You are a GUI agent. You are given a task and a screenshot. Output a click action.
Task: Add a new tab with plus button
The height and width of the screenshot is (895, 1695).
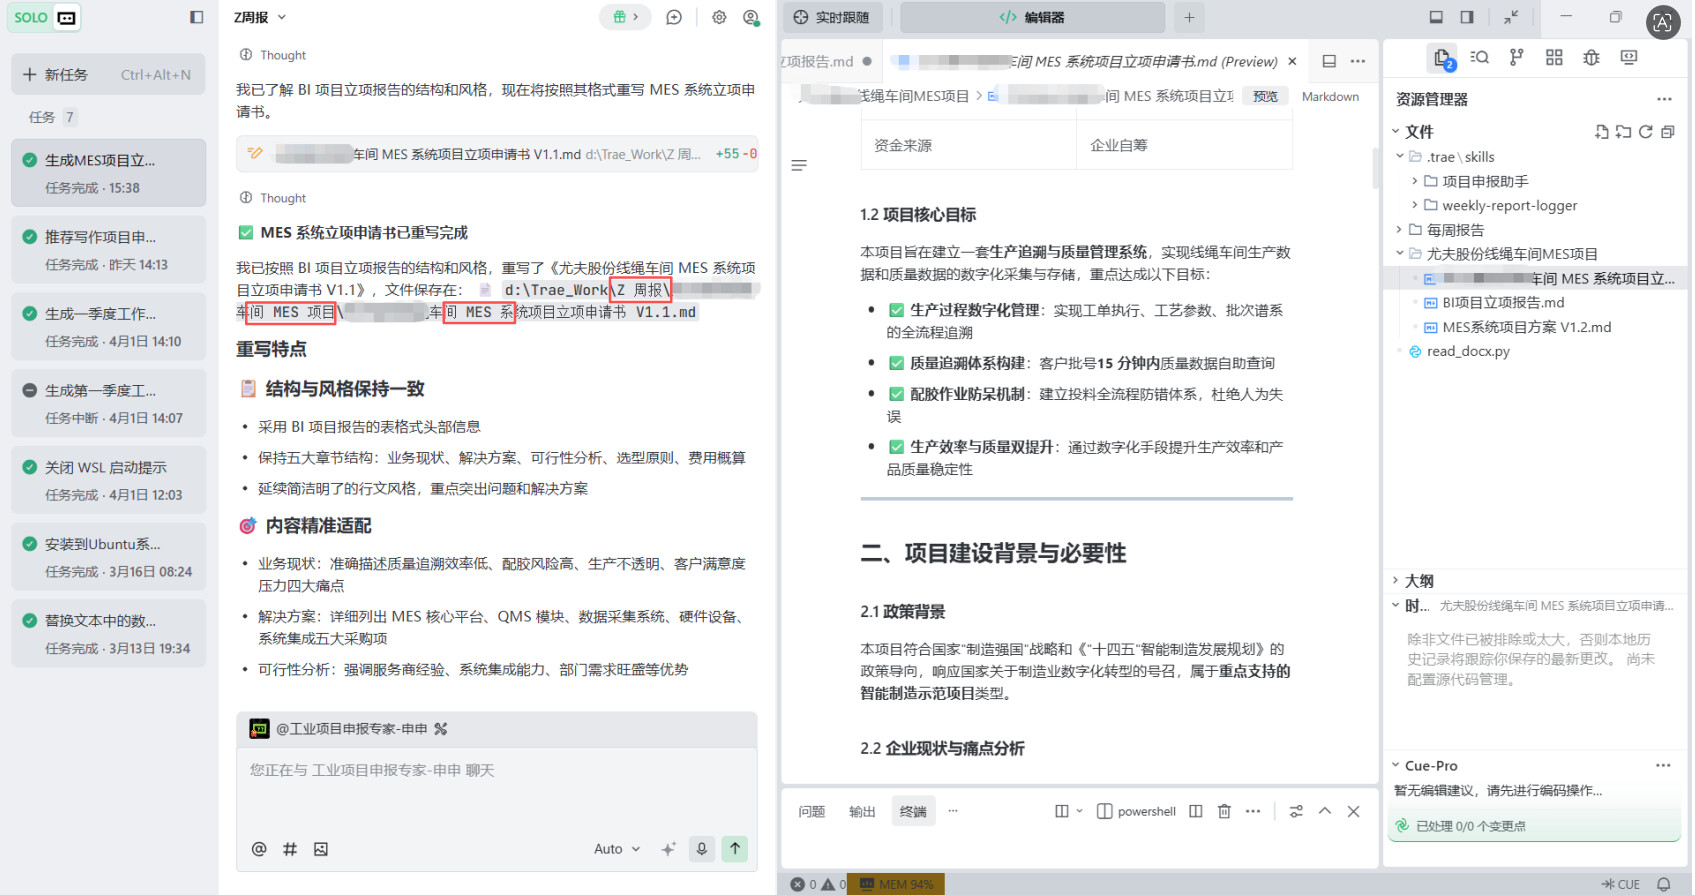1189,17
